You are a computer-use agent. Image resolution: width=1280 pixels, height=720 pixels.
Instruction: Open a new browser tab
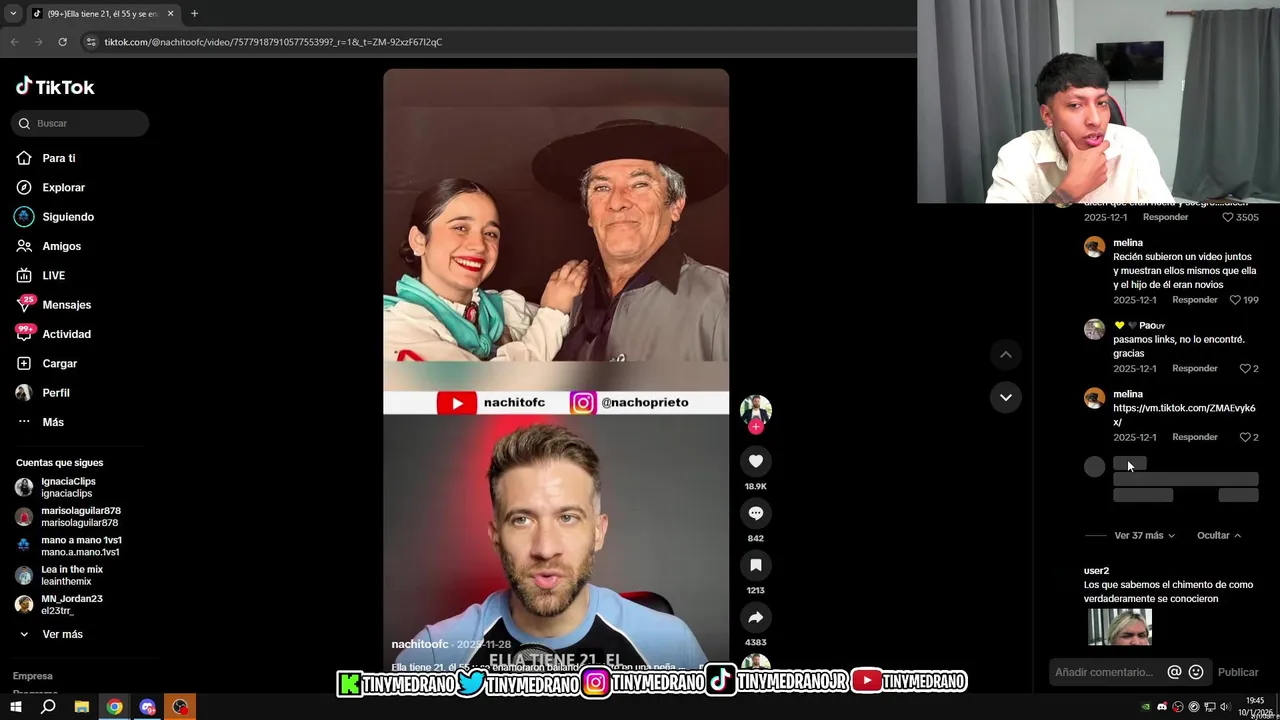coord(194,14)
